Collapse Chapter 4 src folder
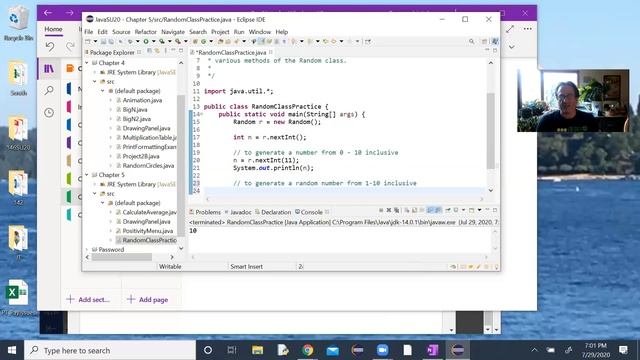The image size is (640, 360). (x=95, y=82)
